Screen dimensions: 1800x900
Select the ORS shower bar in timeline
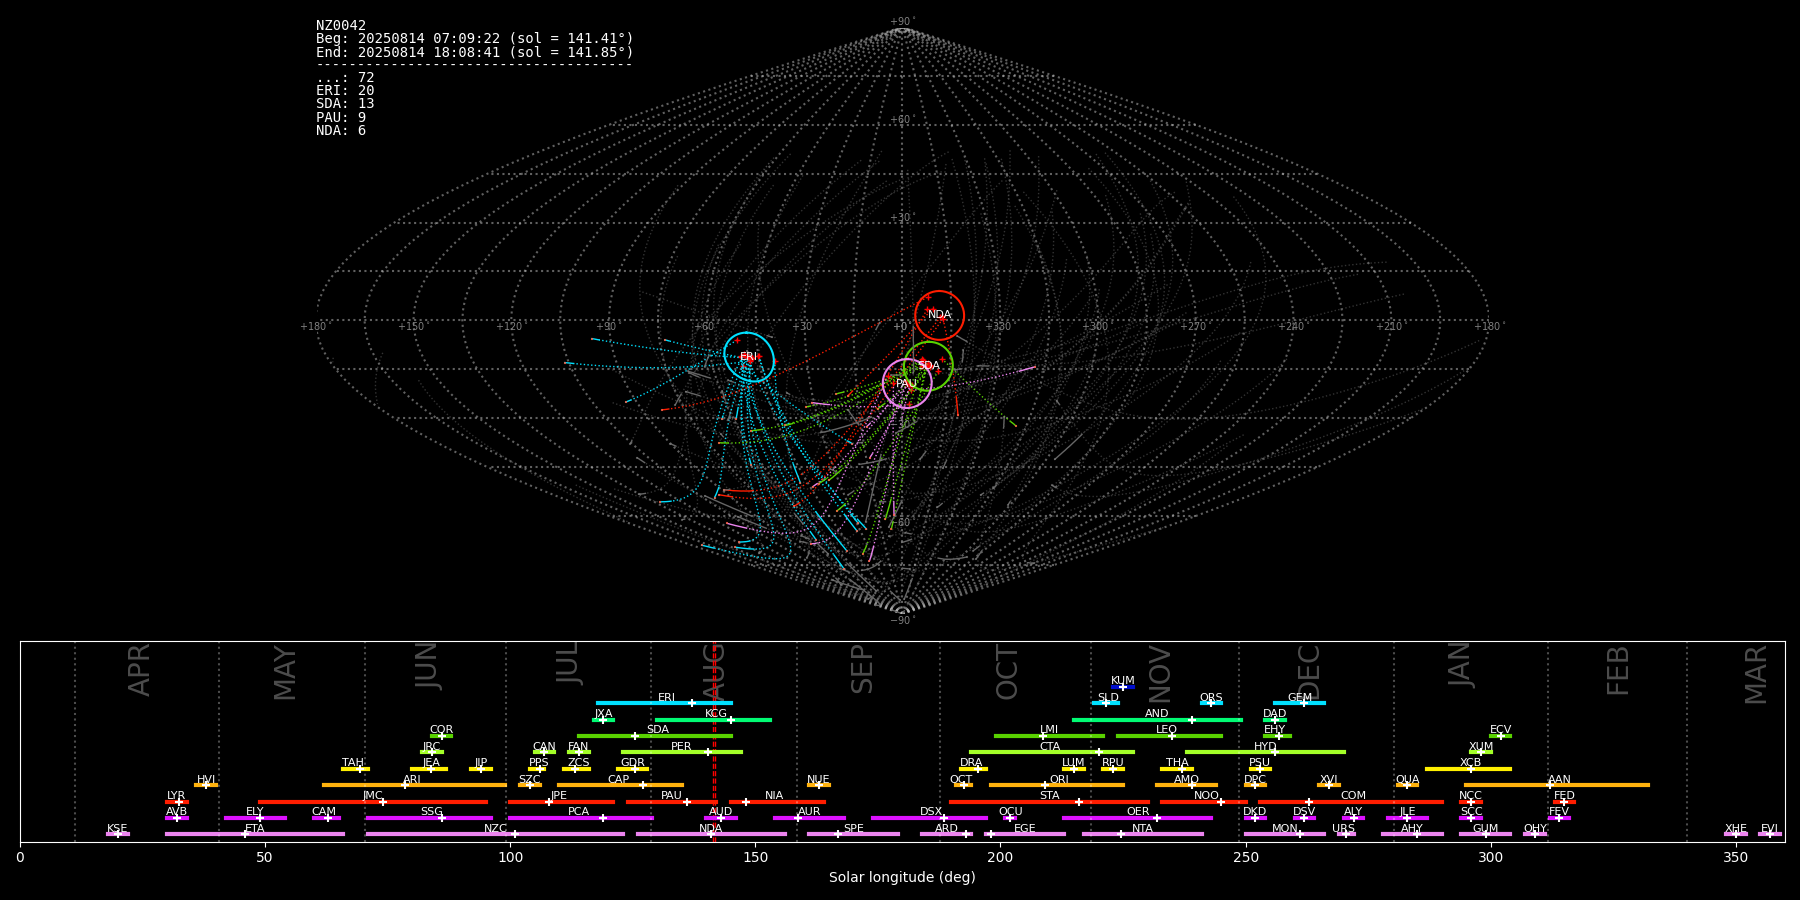[1211, 703]
